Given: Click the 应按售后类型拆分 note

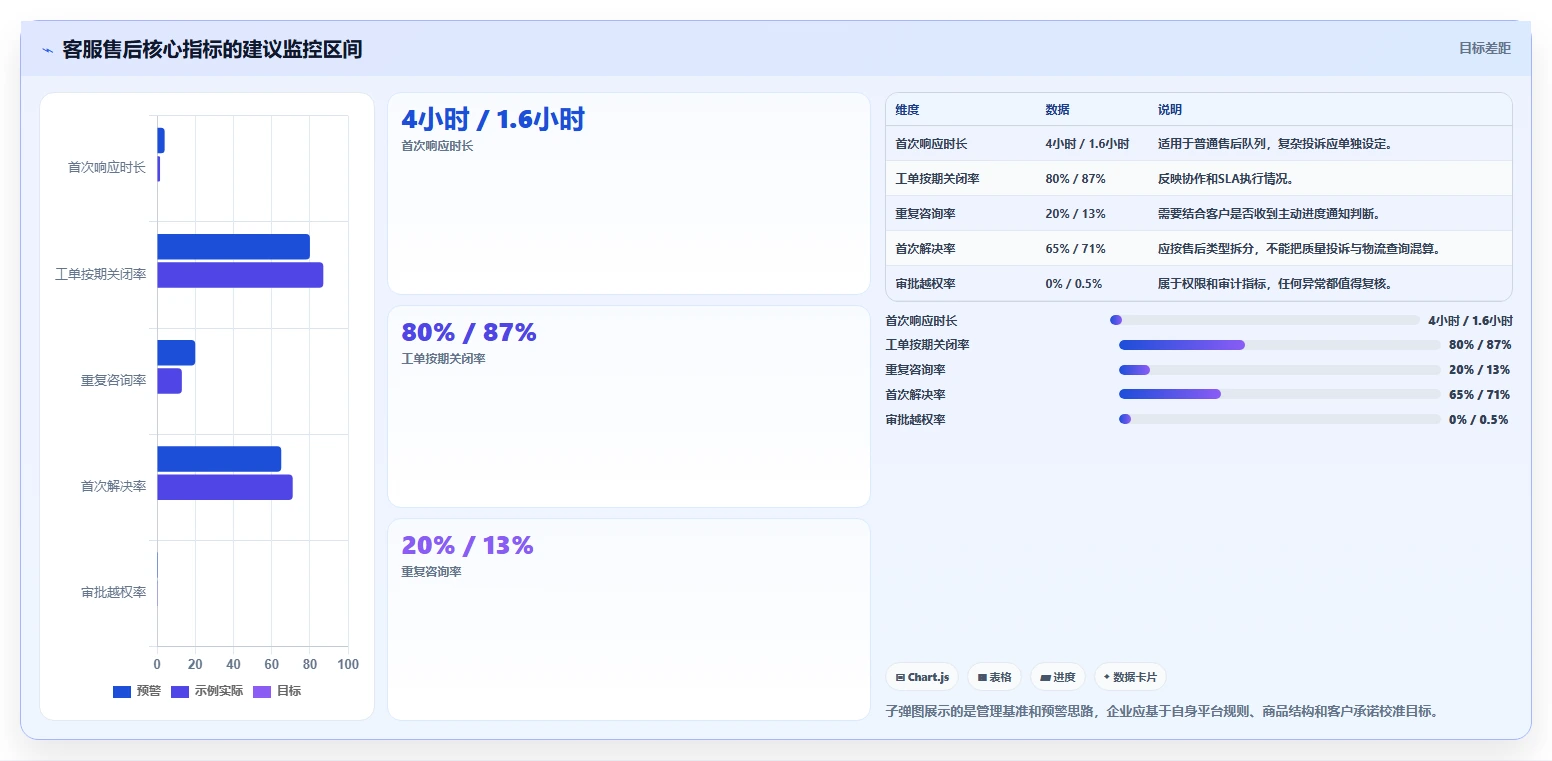Looking at the screenshot, I should point(1299,249).
